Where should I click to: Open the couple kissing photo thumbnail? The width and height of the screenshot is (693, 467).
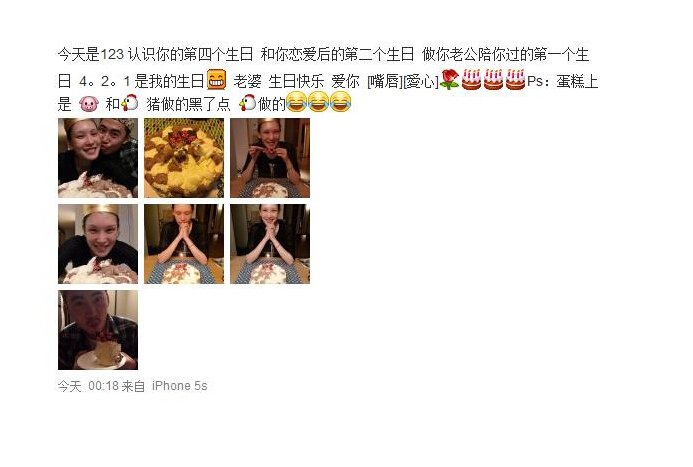[98, 158]
